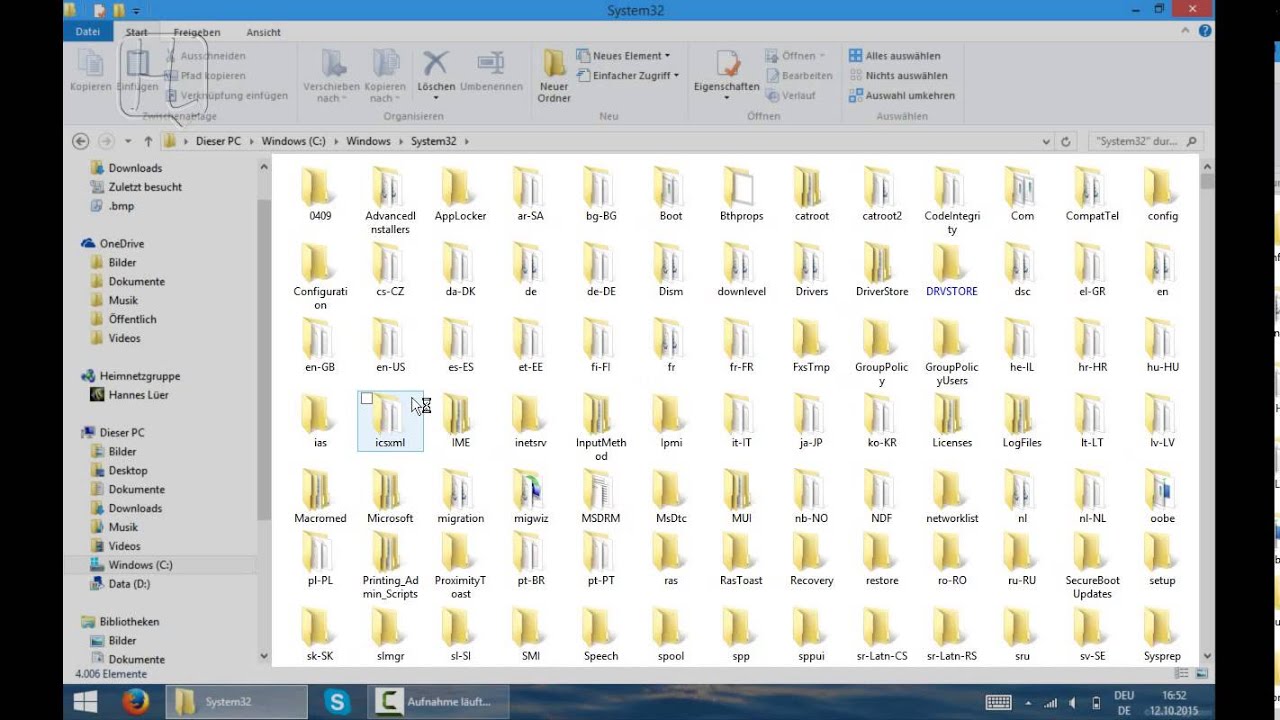Select the oobe folder icon
Viewport: 1280px width, 720px height.
tap(1162, 490)
